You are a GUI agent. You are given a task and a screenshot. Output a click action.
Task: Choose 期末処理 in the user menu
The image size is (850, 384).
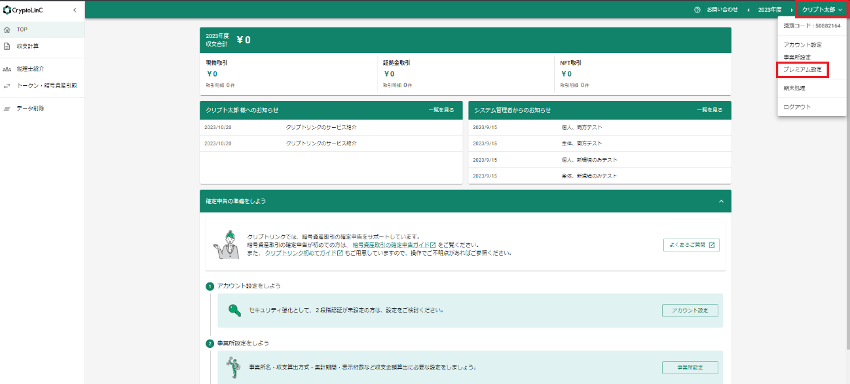pos(795,87)
